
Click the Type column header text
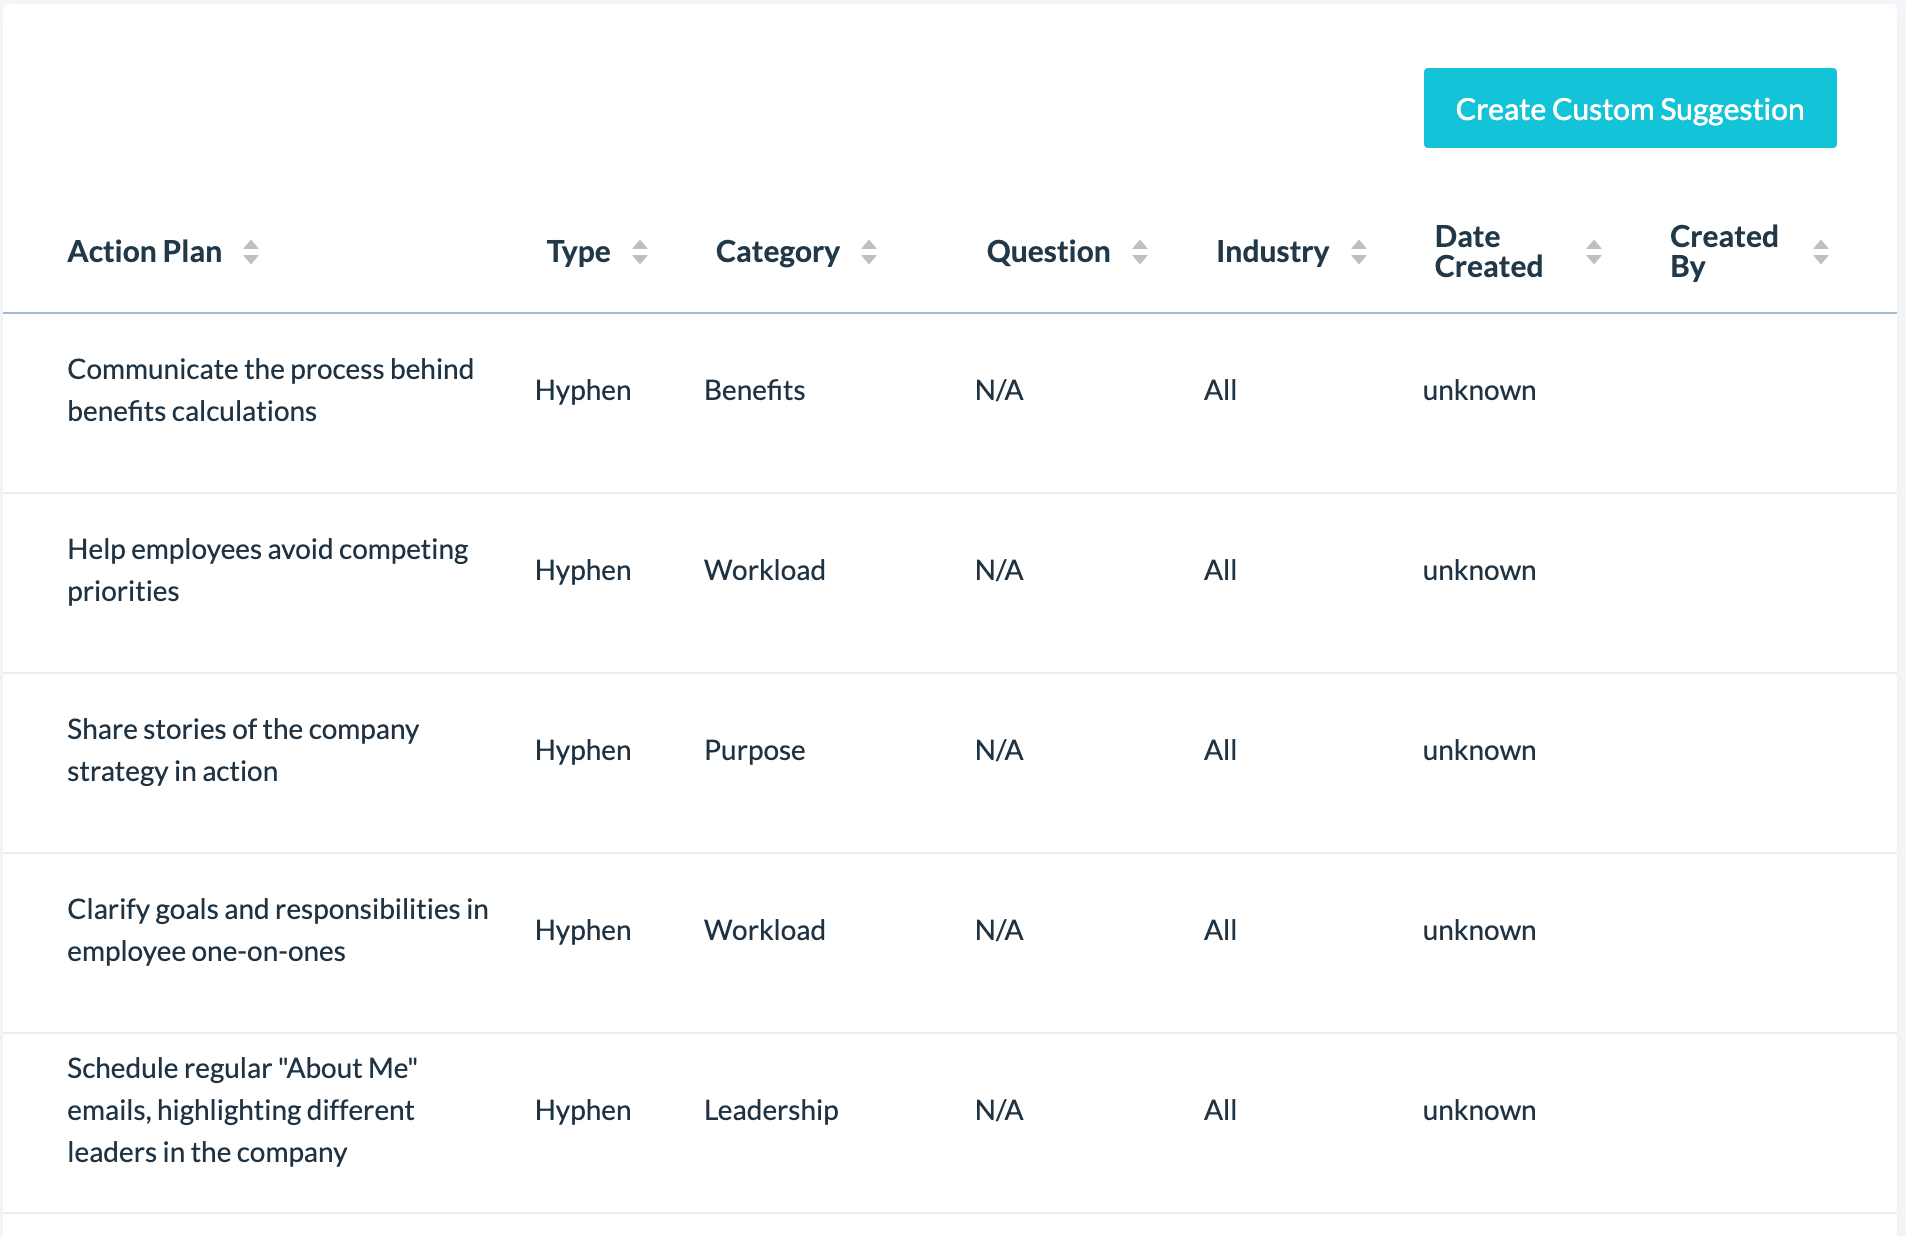point(578,252)
